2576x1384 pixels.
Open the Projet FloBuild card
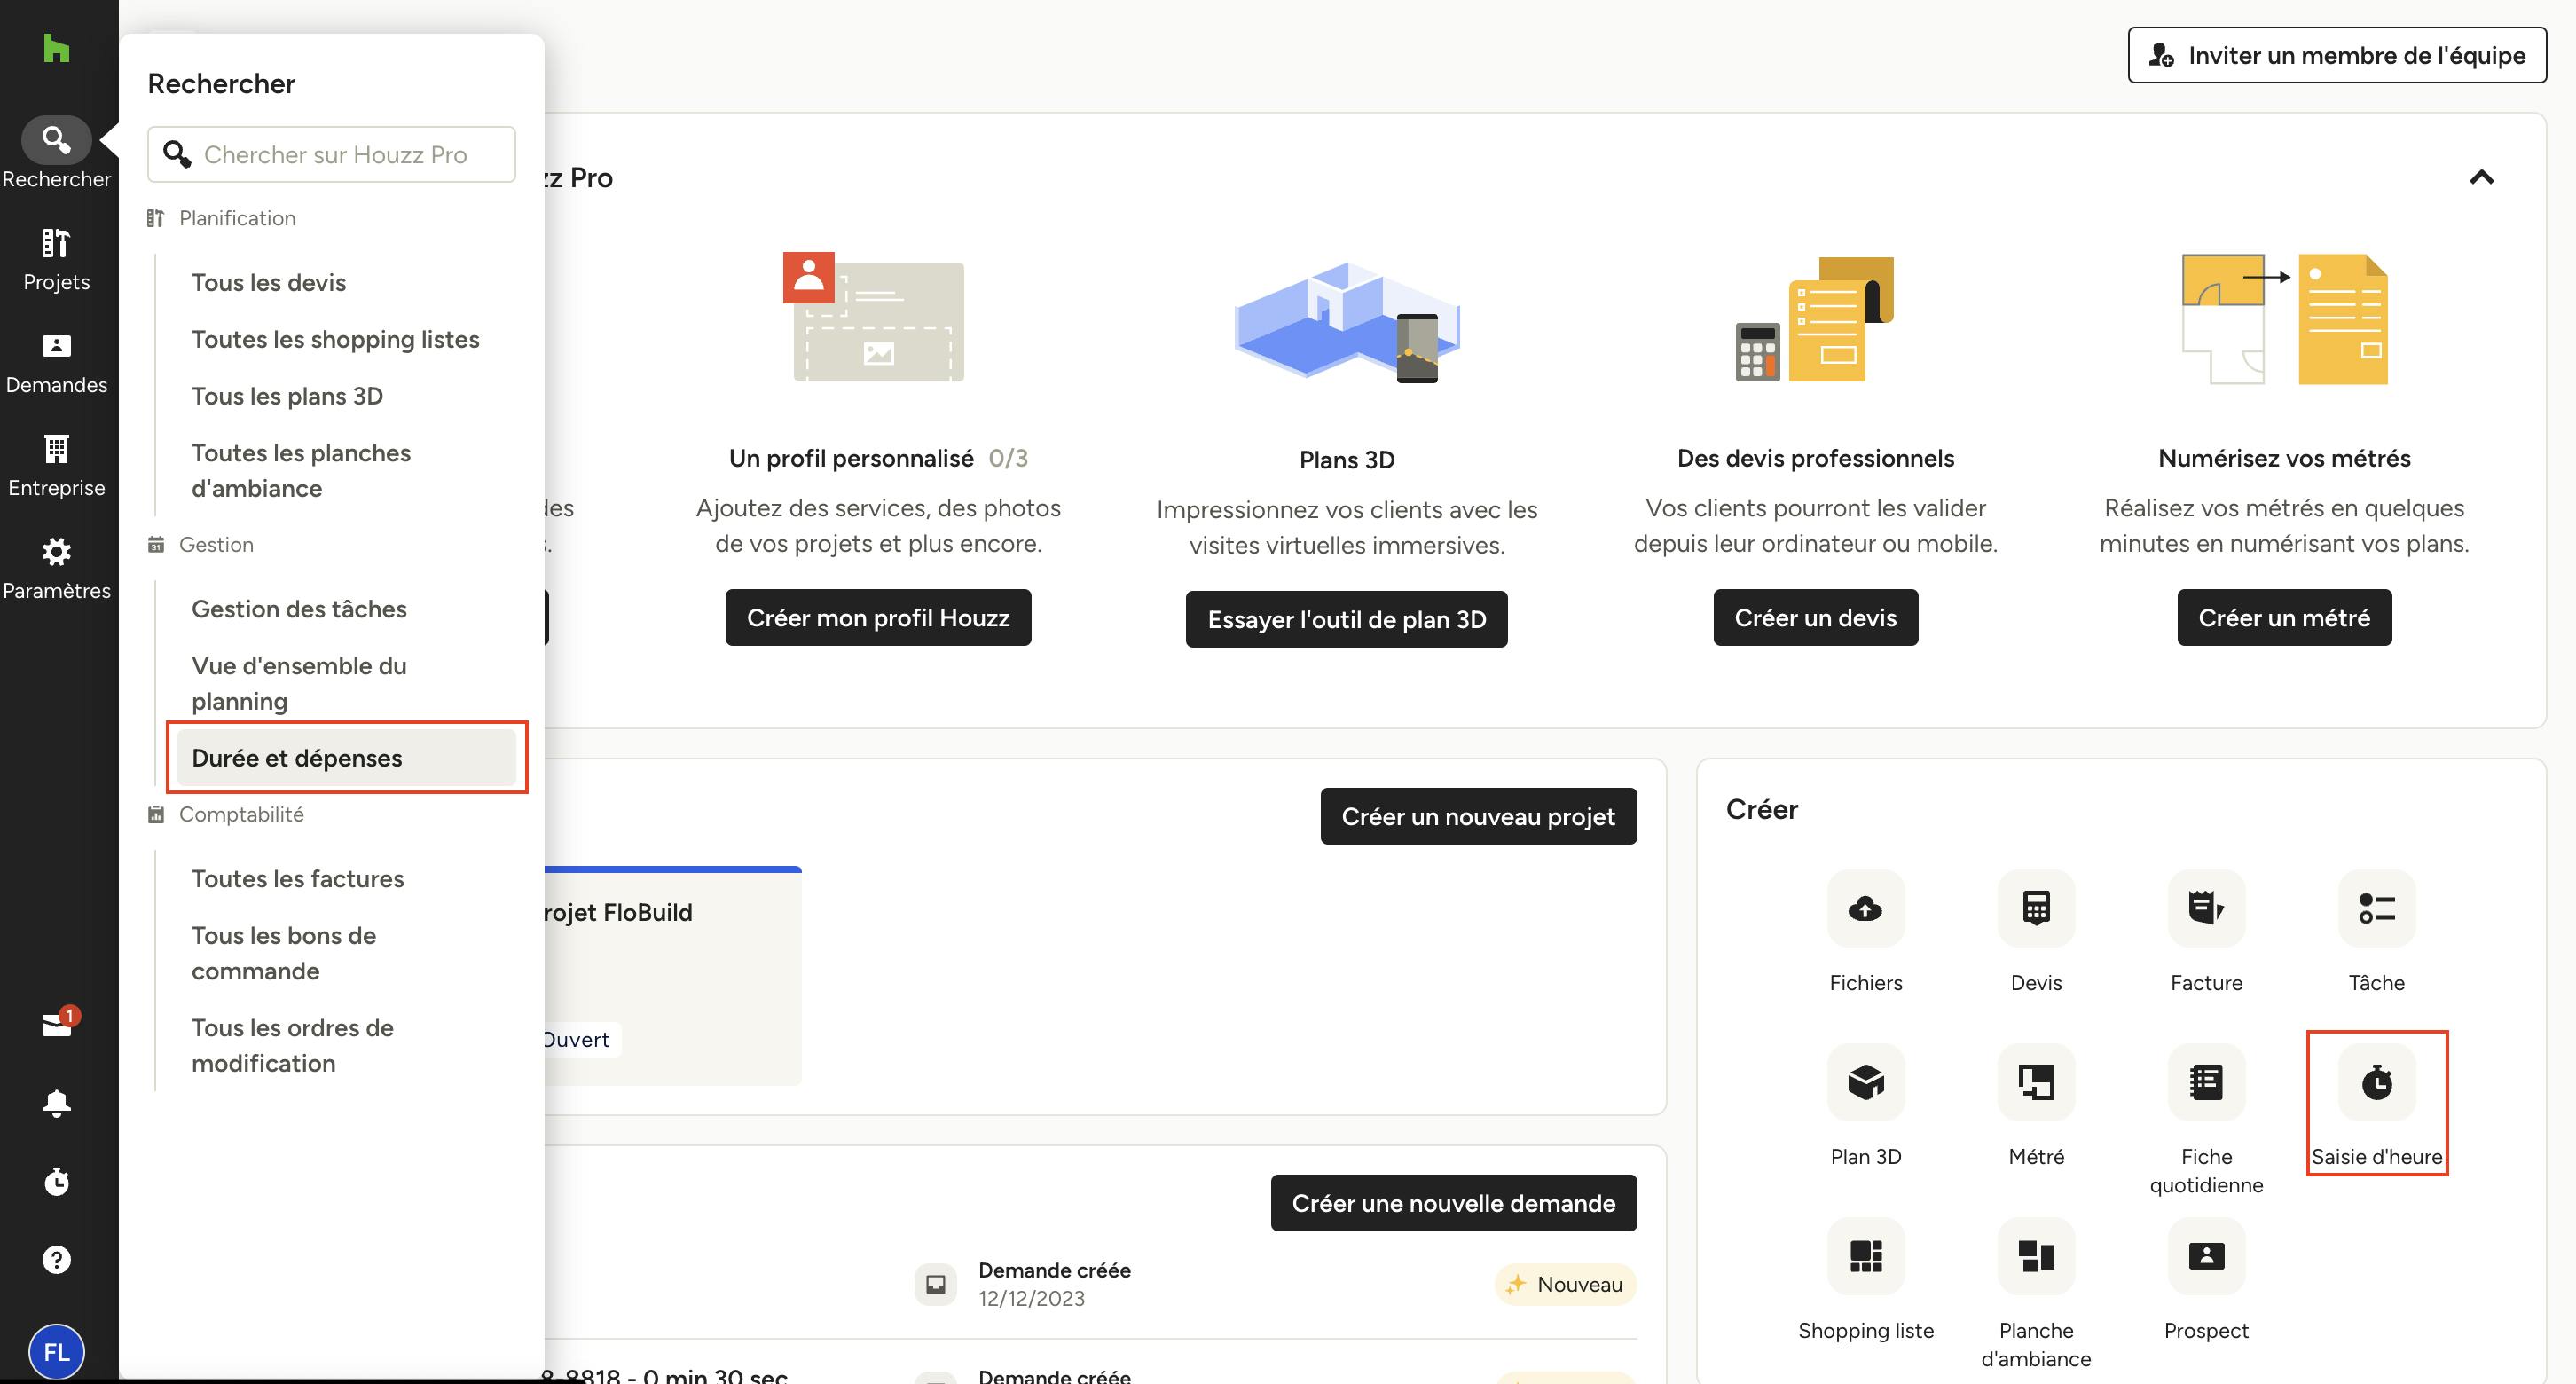pyautogui.click(x=673, y=976)
